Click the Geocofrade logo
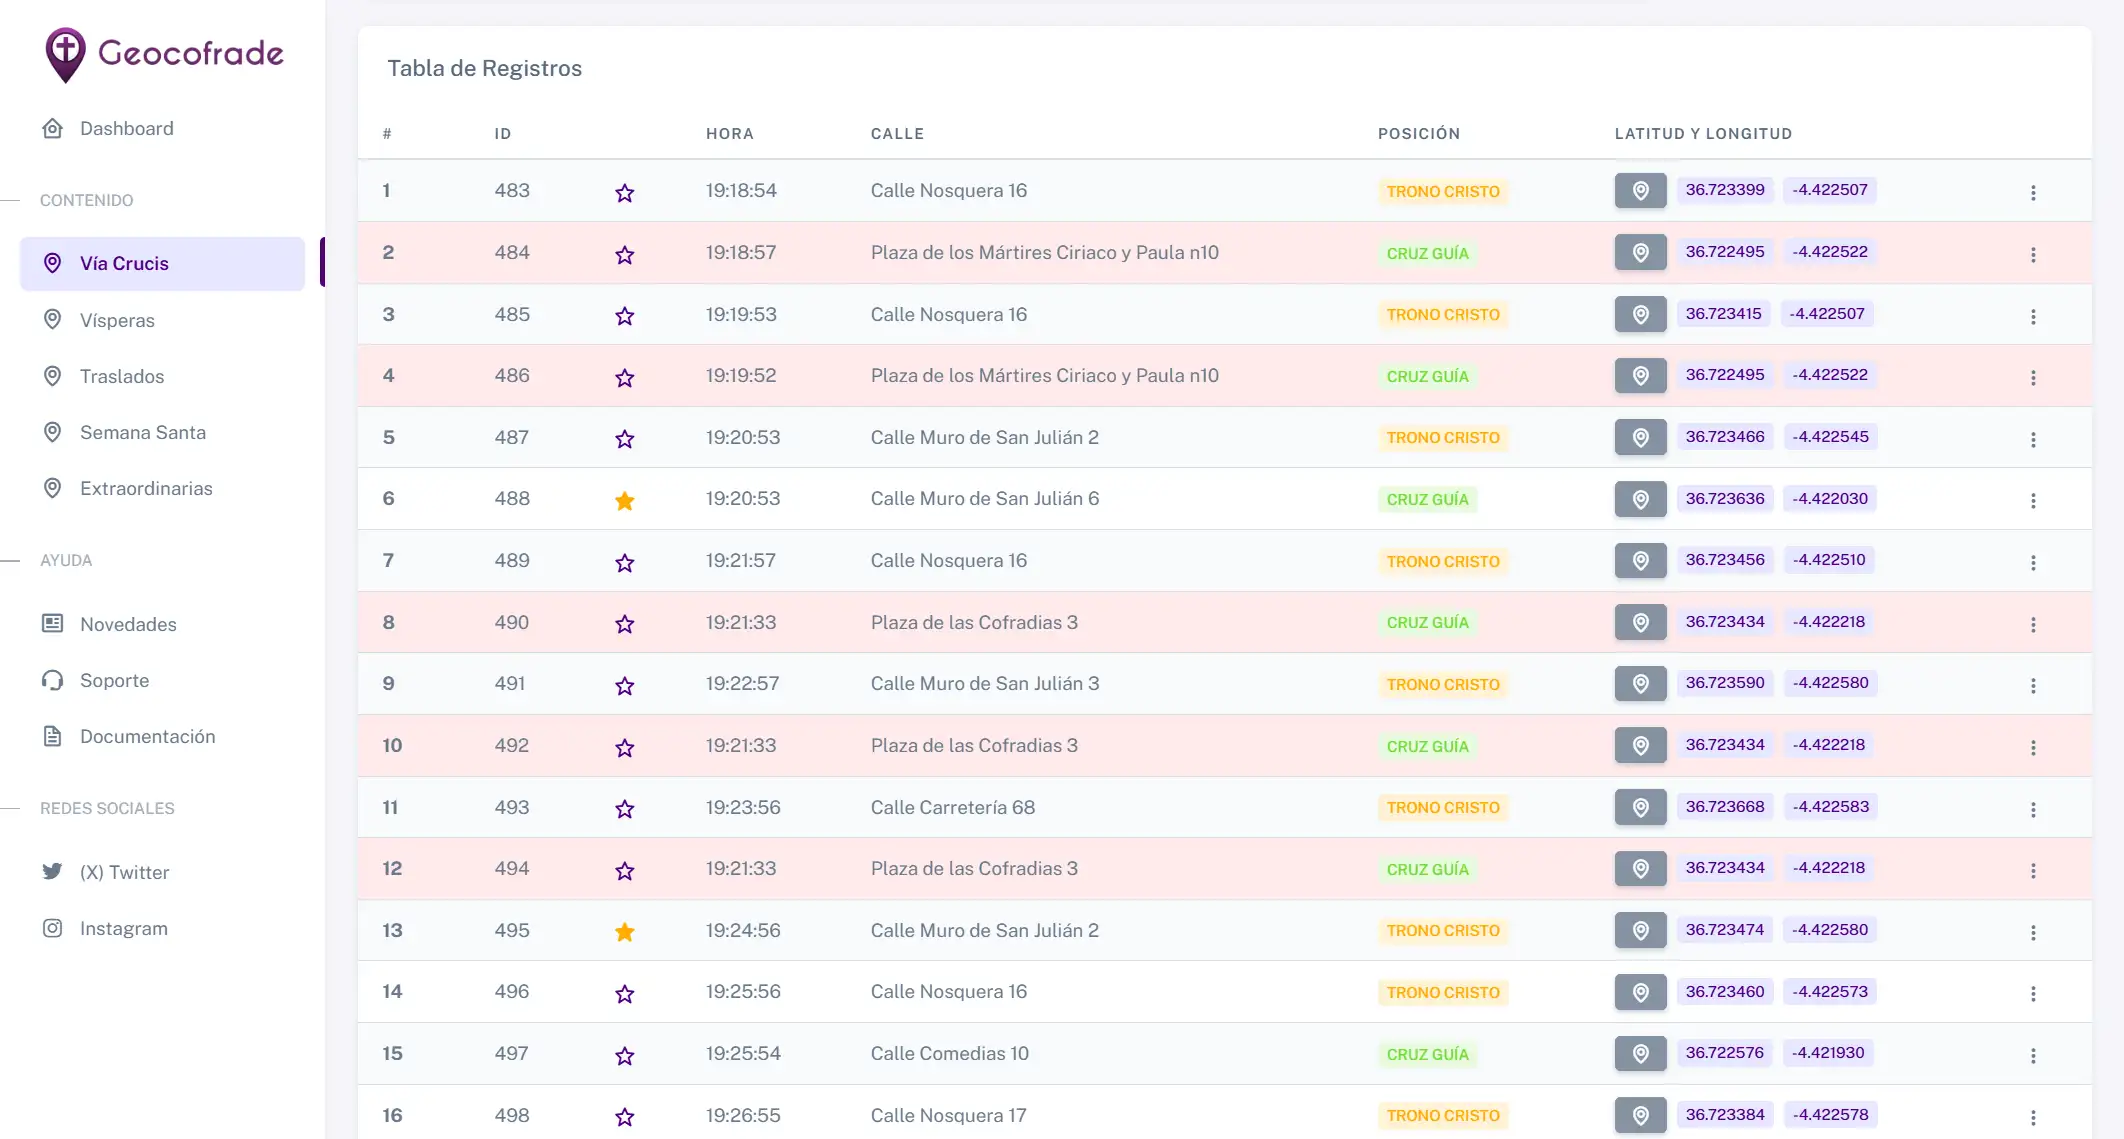The image size is (2124, 1139). pyautogui.click(x=165, y=54)
